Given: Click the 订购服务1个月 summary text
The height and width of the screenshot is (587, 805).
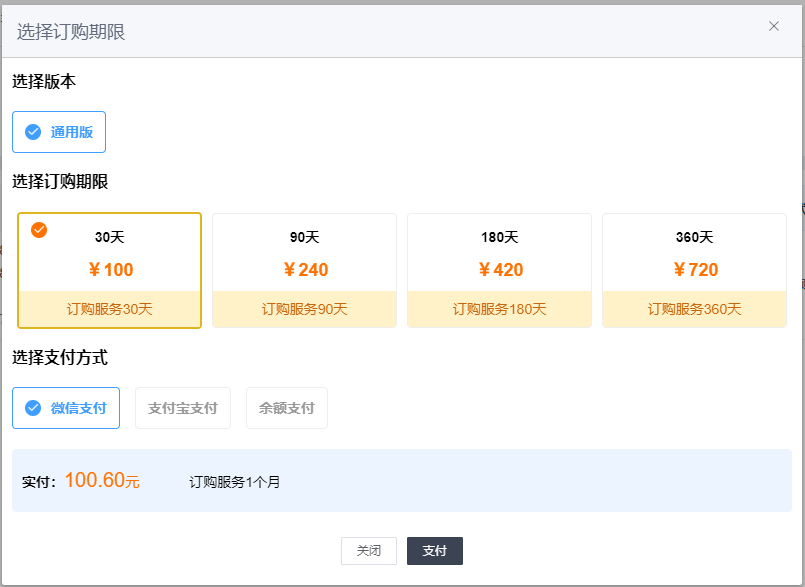Looking at the screenshot, I should point(235,482).
